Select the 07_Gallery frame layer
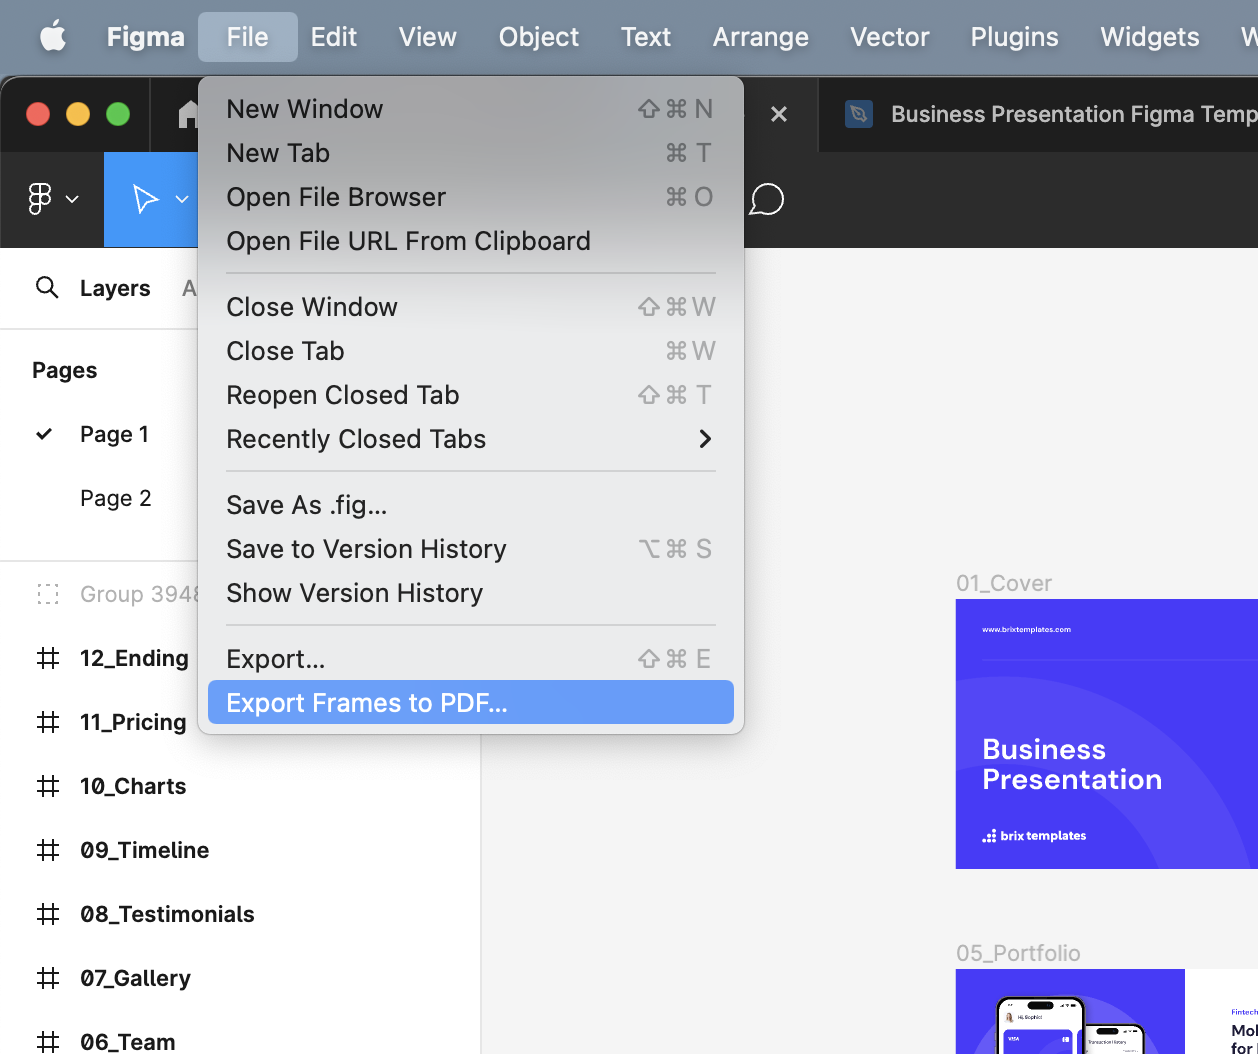 coord(135,978)
